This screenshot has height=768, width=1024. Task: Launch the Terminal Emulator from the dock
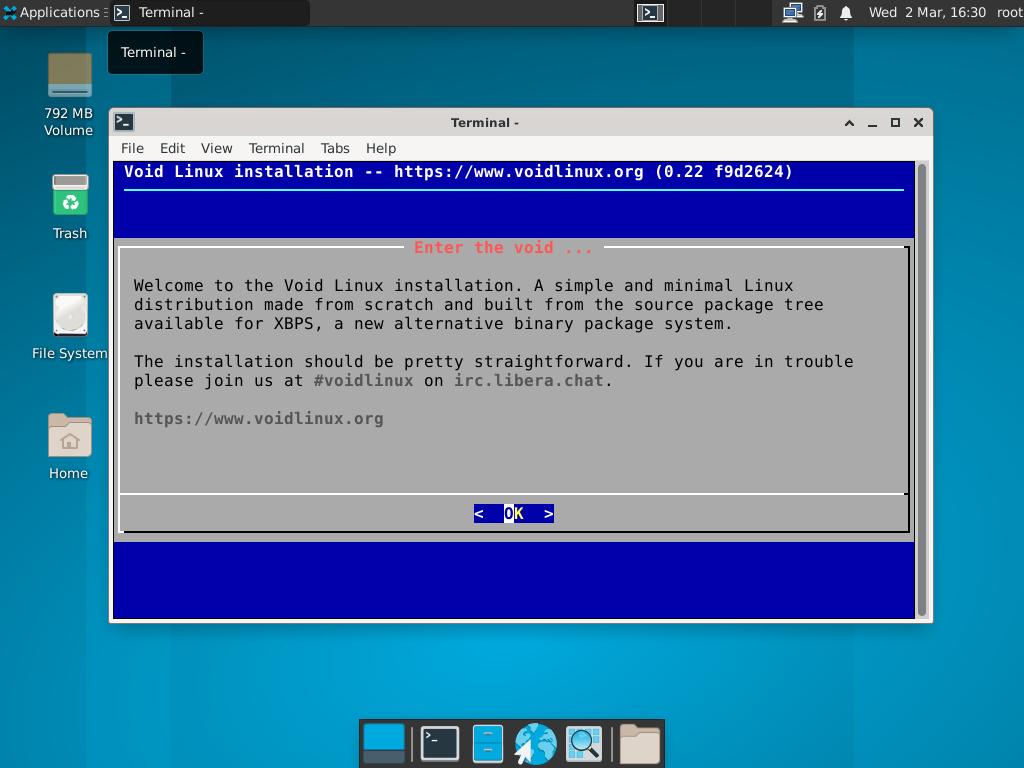[440, 743]
